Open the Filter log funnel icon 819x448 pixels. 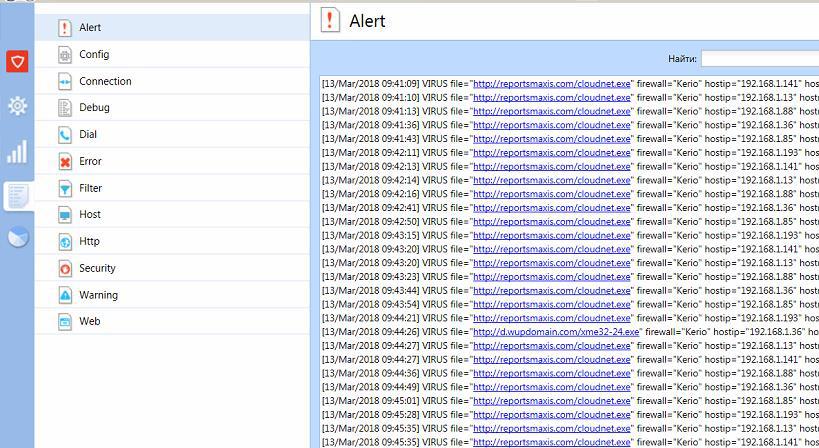tap(65, 188)
